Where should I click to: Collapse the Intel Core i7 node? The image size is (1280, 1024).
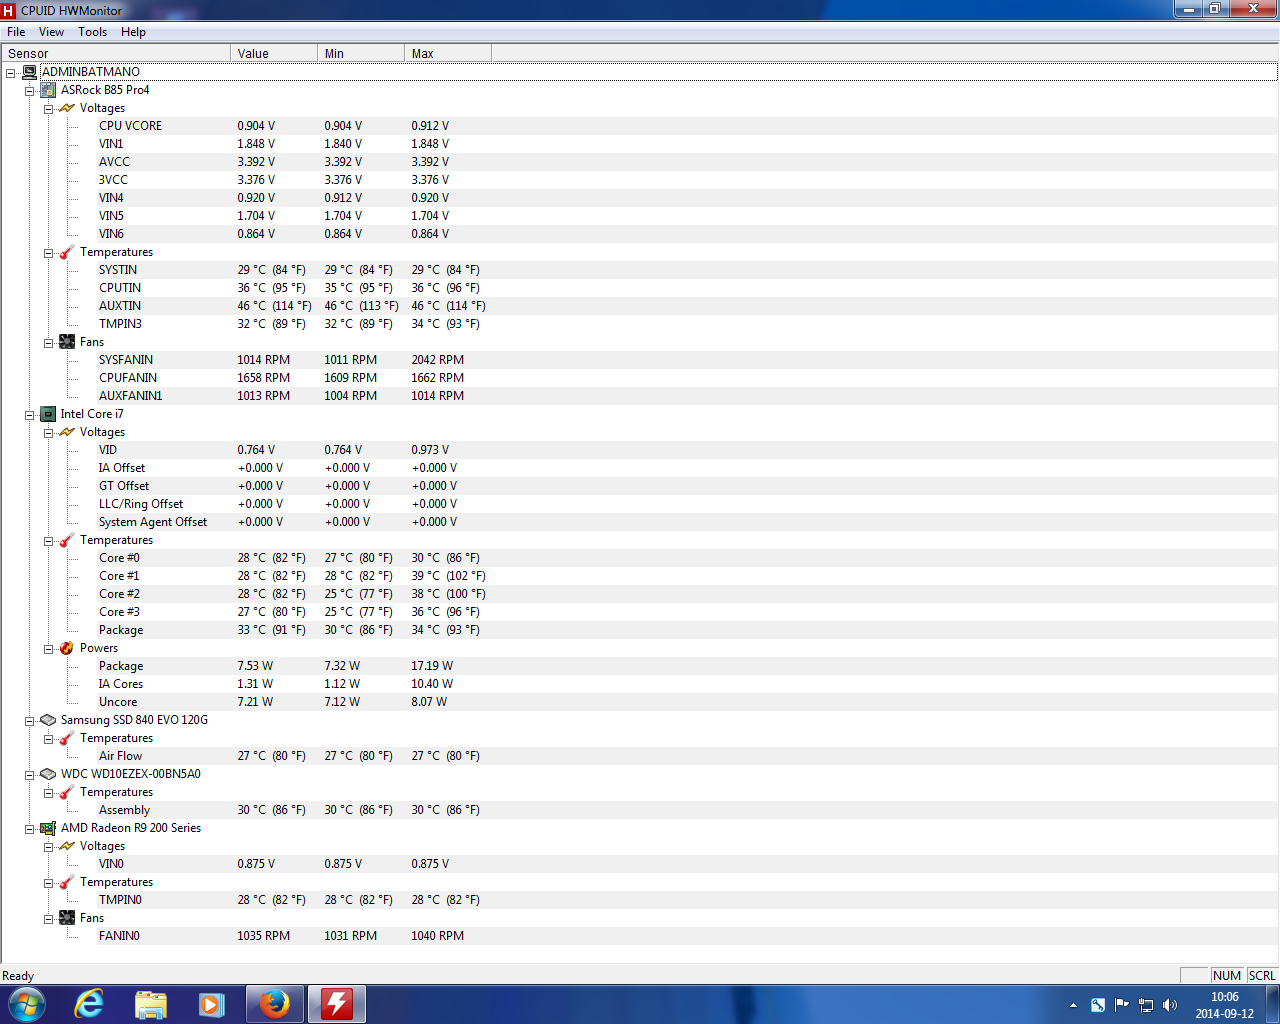30,415
